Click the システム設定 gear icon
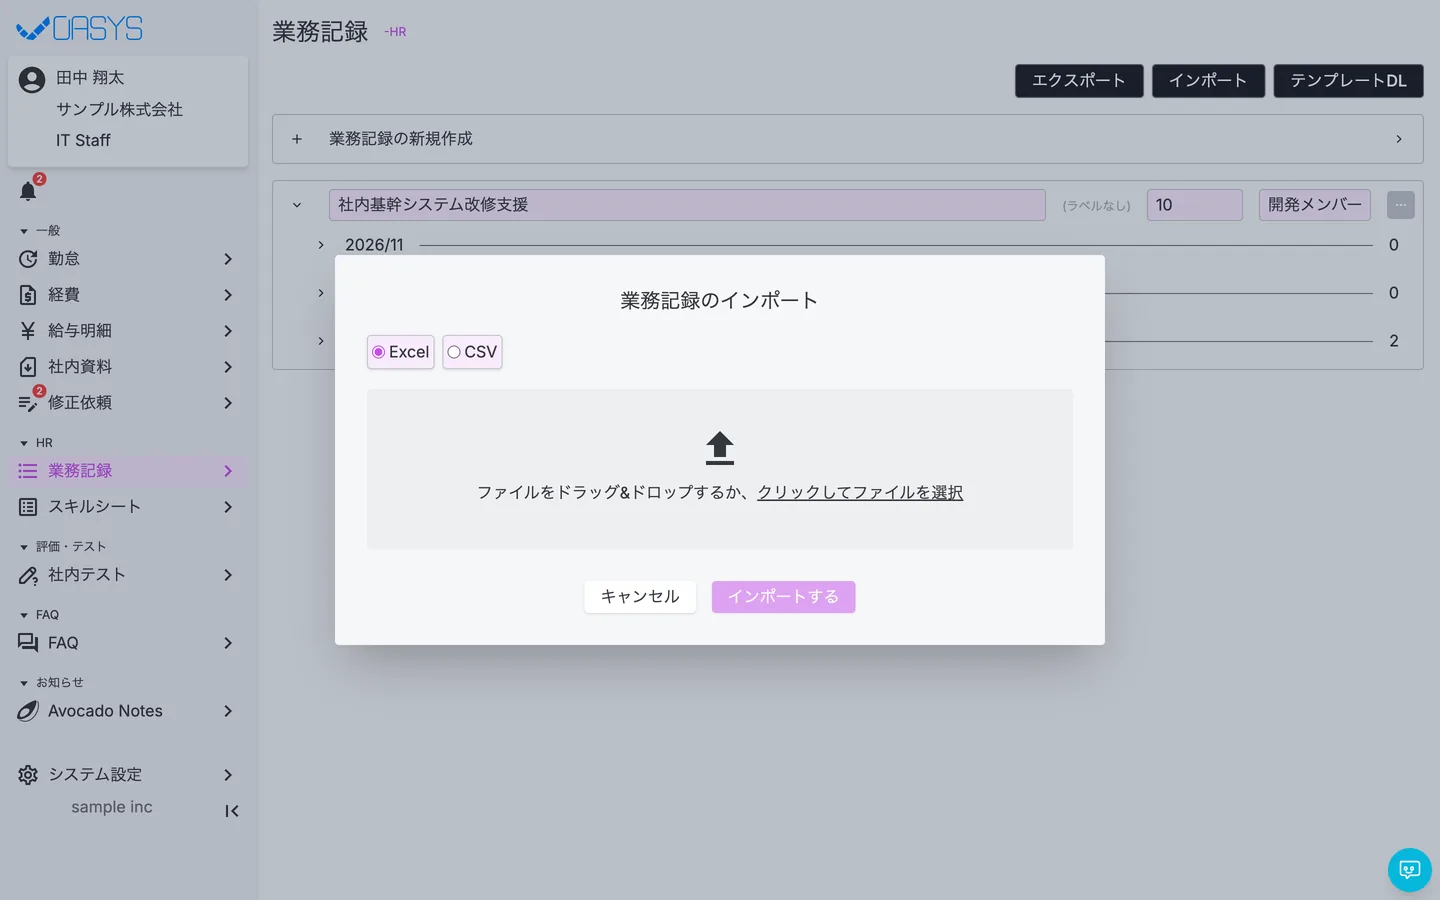The width and height of the screenshot is (1440, 900). click(28, 775)
